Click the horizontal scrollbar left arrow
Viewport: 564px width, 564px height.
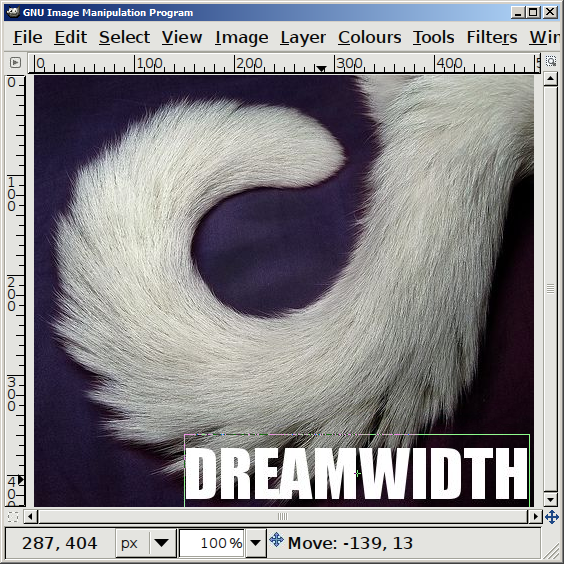(x=30, y=517)
